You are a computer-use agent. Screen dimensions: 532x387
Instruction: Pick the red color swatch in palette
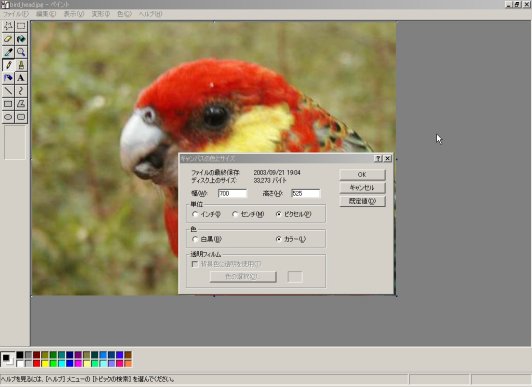click(37, 364)
